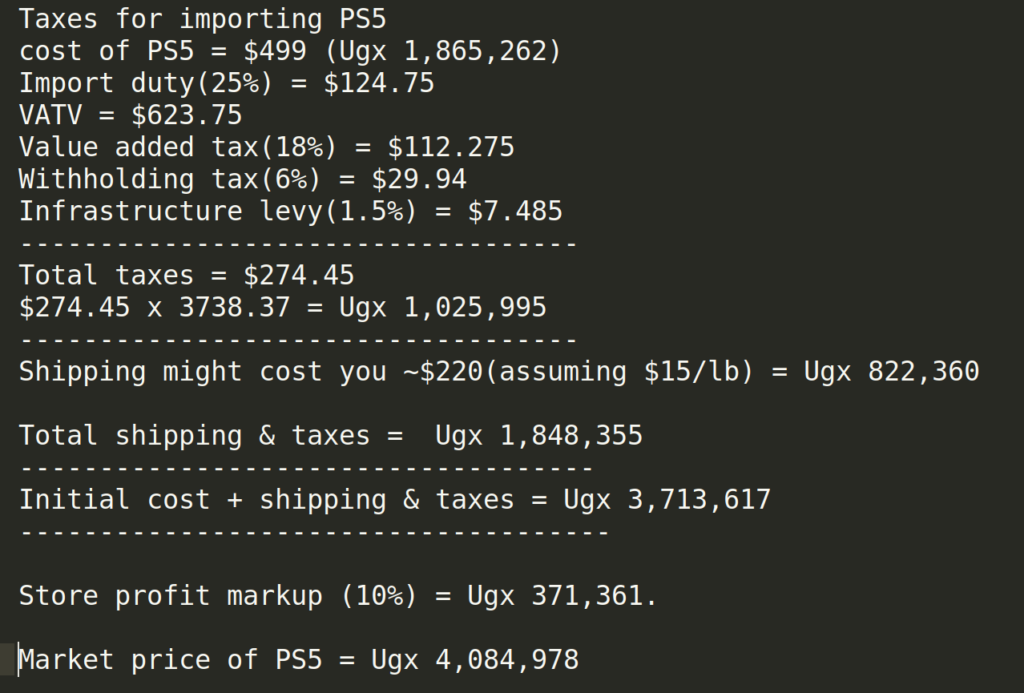Click the 'Shipping might cost you' text

coord(202,372)
